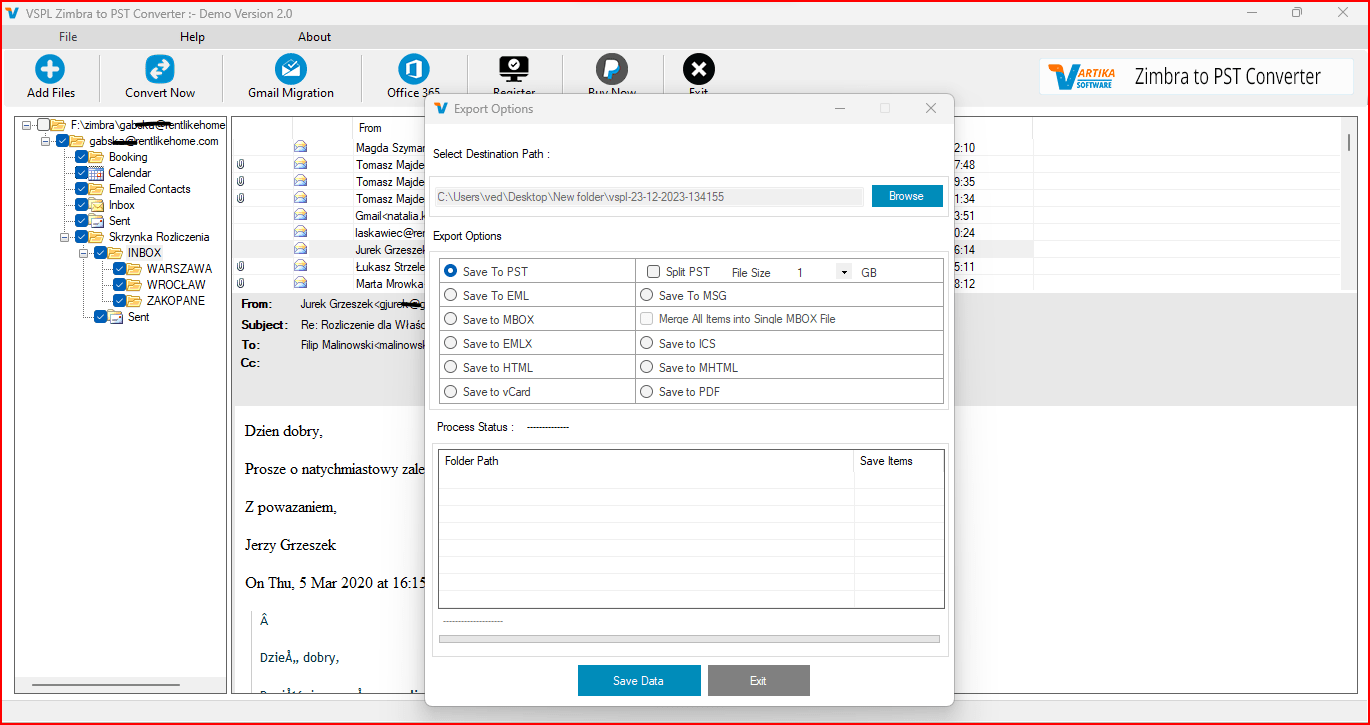Viewport: 1370px width, 725px height.
Task: Toggle the Inbox folder checkbox
Action: pyautogui.click(x=82, y=205)
